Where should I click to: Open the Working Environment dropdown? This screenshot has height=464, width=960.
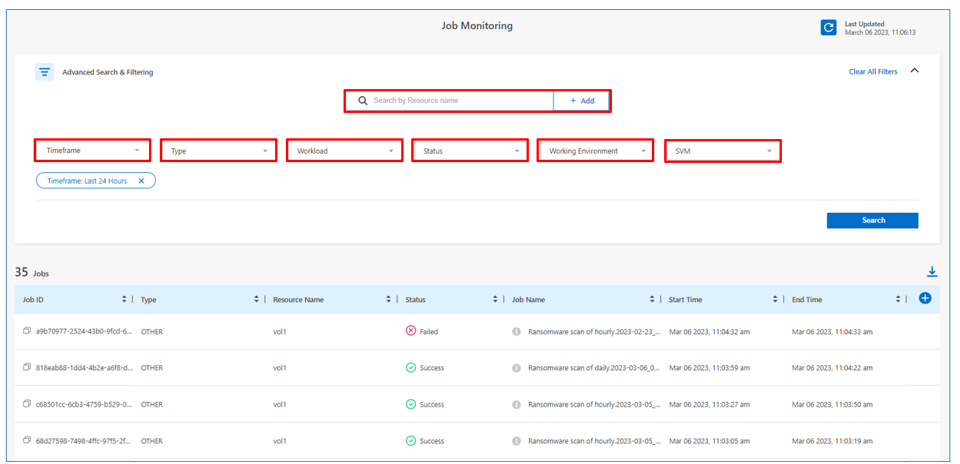[x=595, y=151]
